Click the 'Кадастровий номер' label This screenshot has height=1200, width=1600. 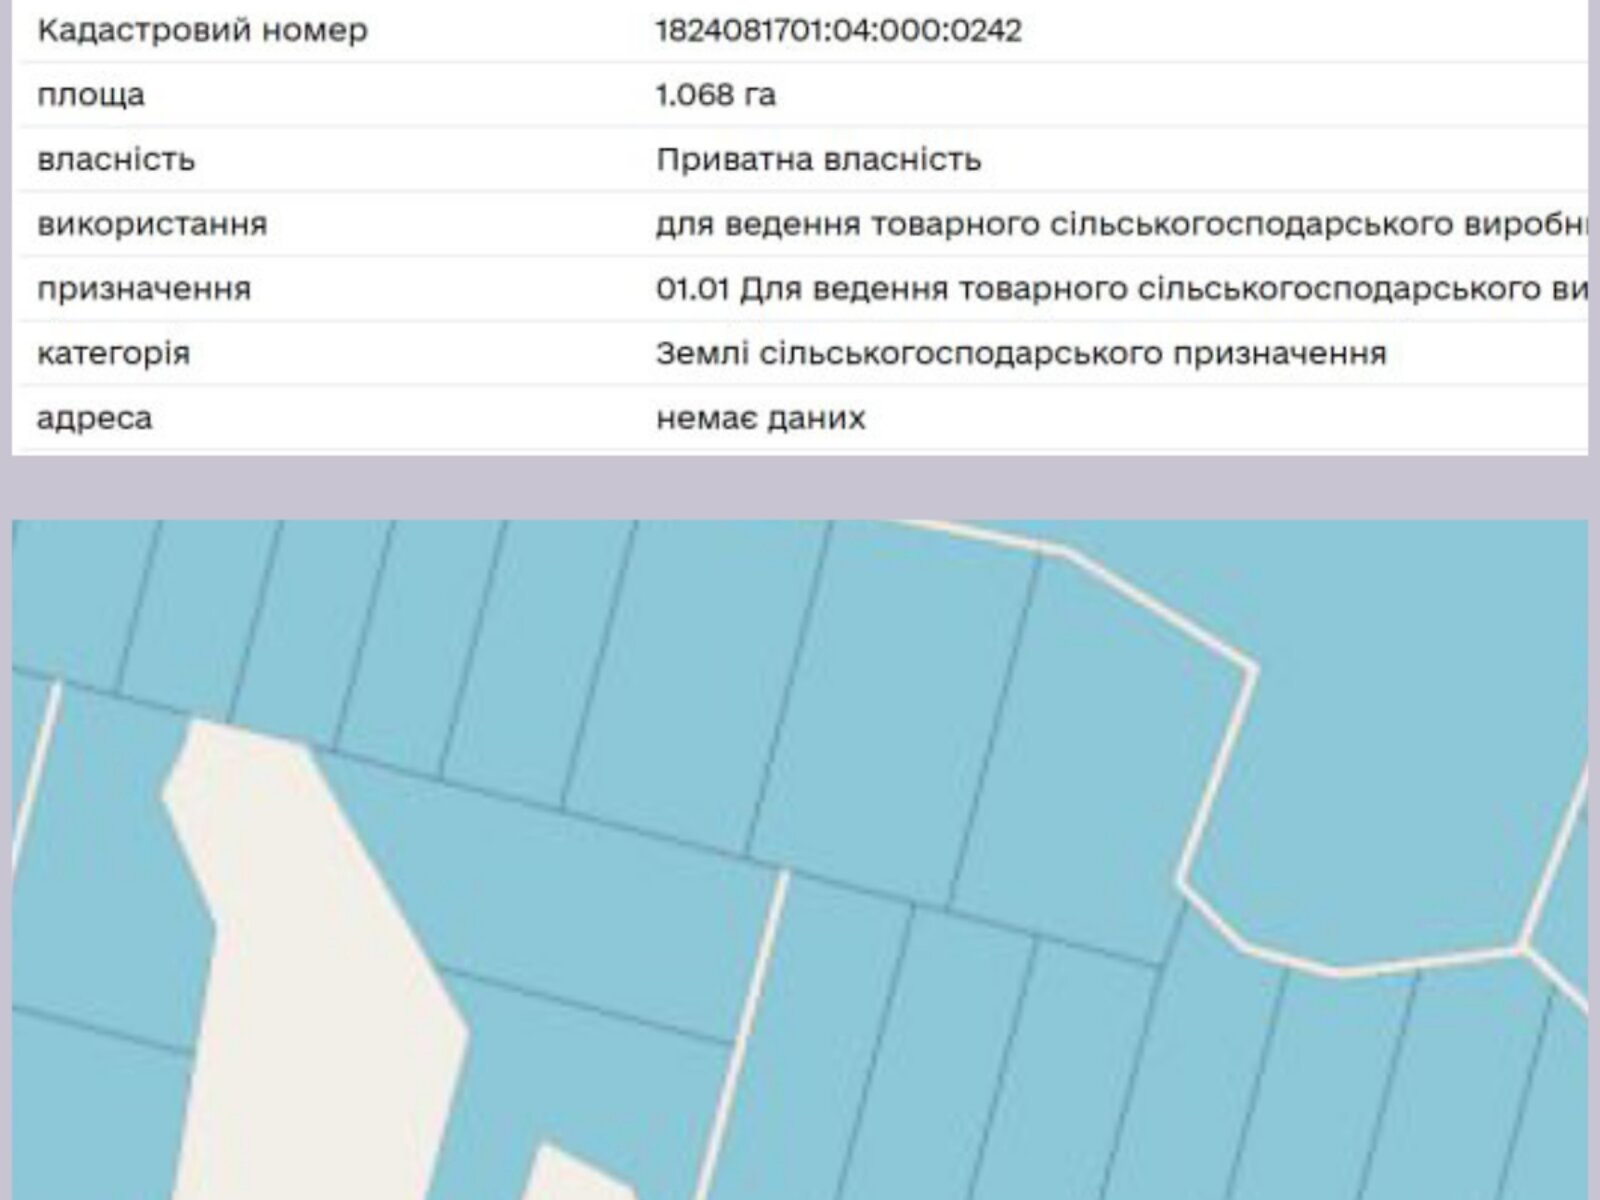click(x=202, y=30)
